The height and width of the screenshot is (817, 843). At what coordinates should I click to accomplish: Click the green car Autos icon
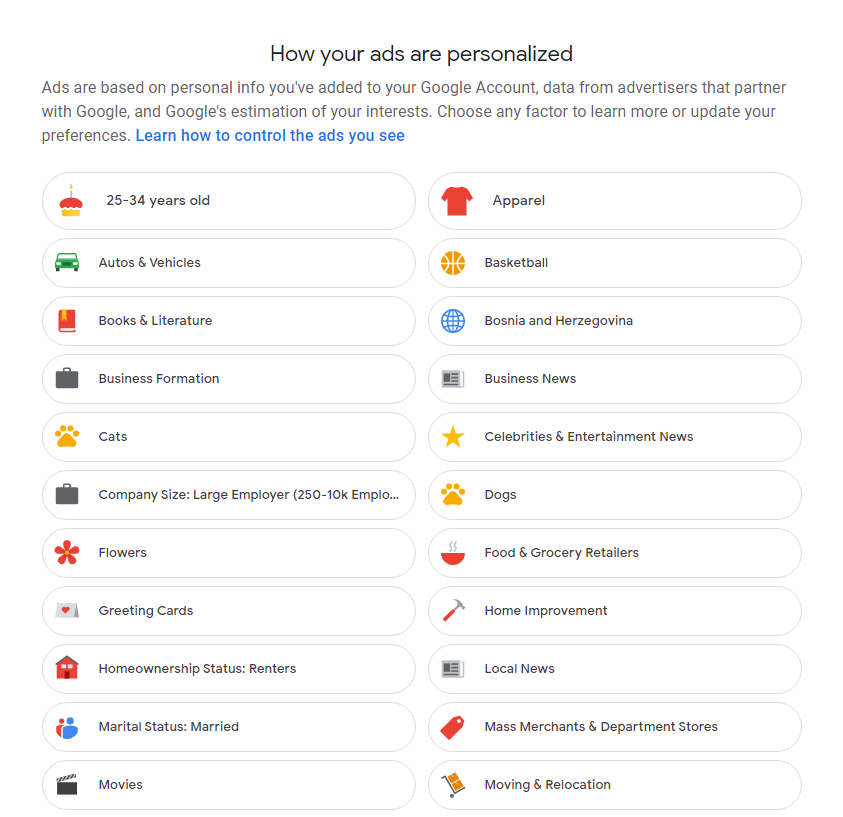tap(67, 263)
